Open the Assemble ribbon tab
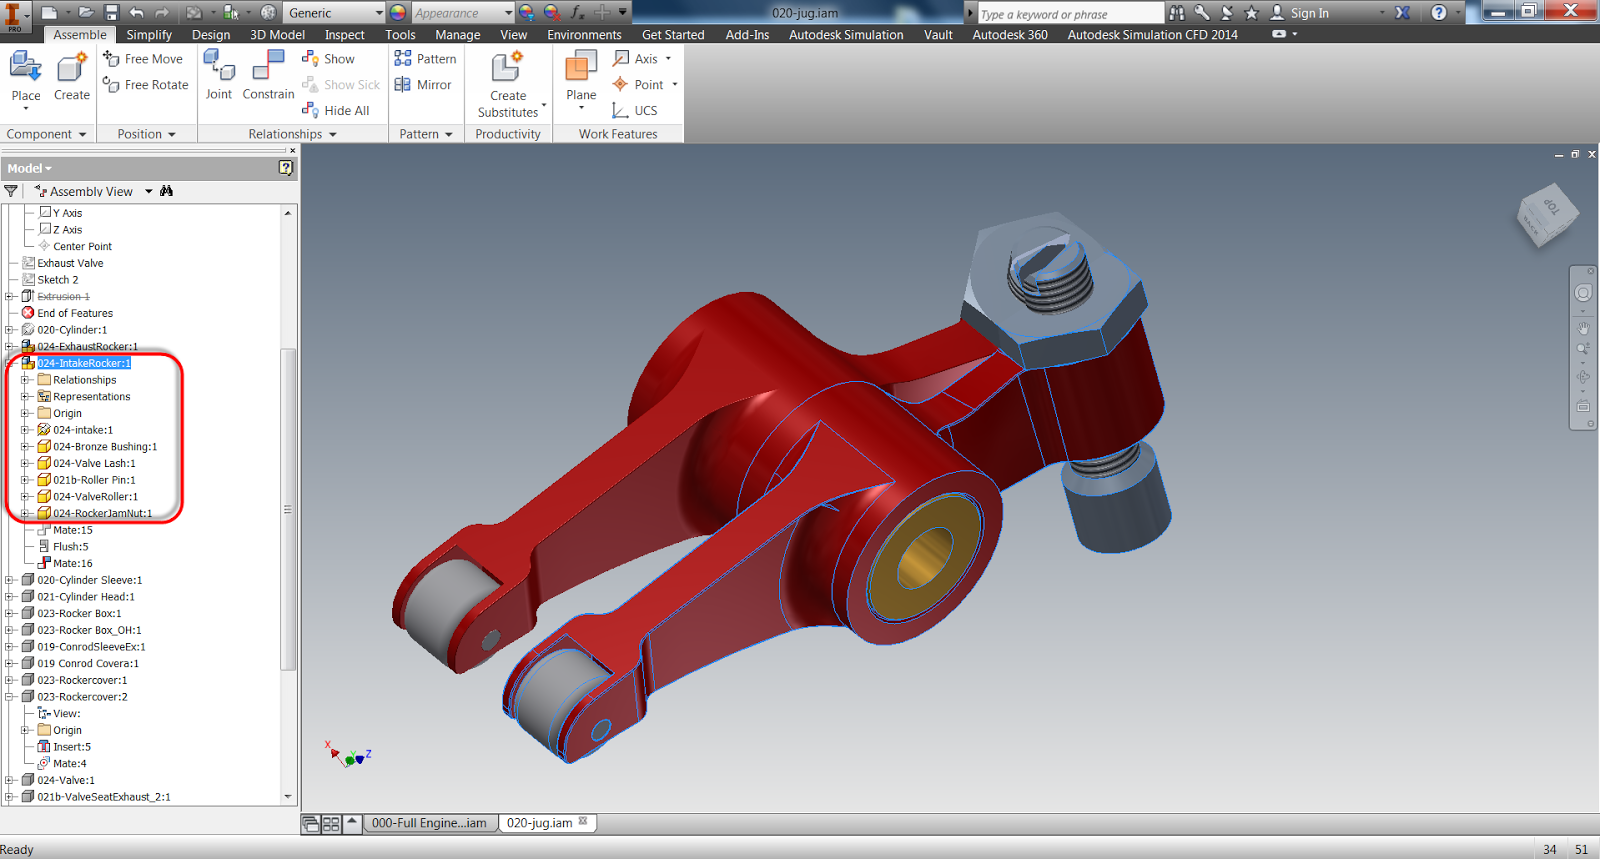1600x859 pixels. (x=80, y=34)
